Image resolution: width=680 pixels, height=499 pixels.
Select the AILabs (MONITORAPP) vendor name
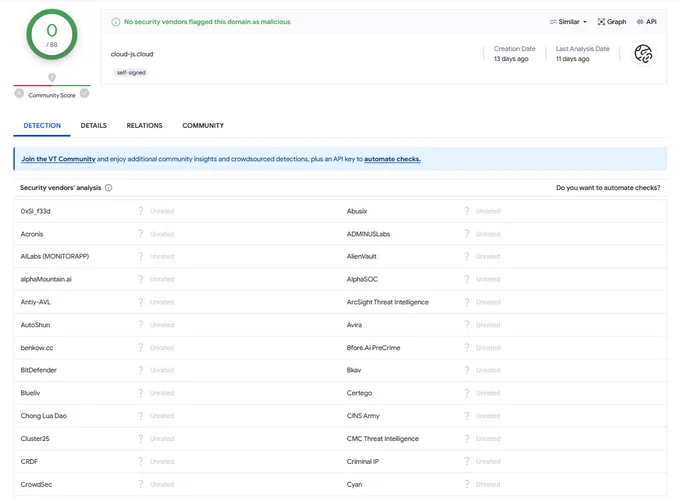(55, 256)
